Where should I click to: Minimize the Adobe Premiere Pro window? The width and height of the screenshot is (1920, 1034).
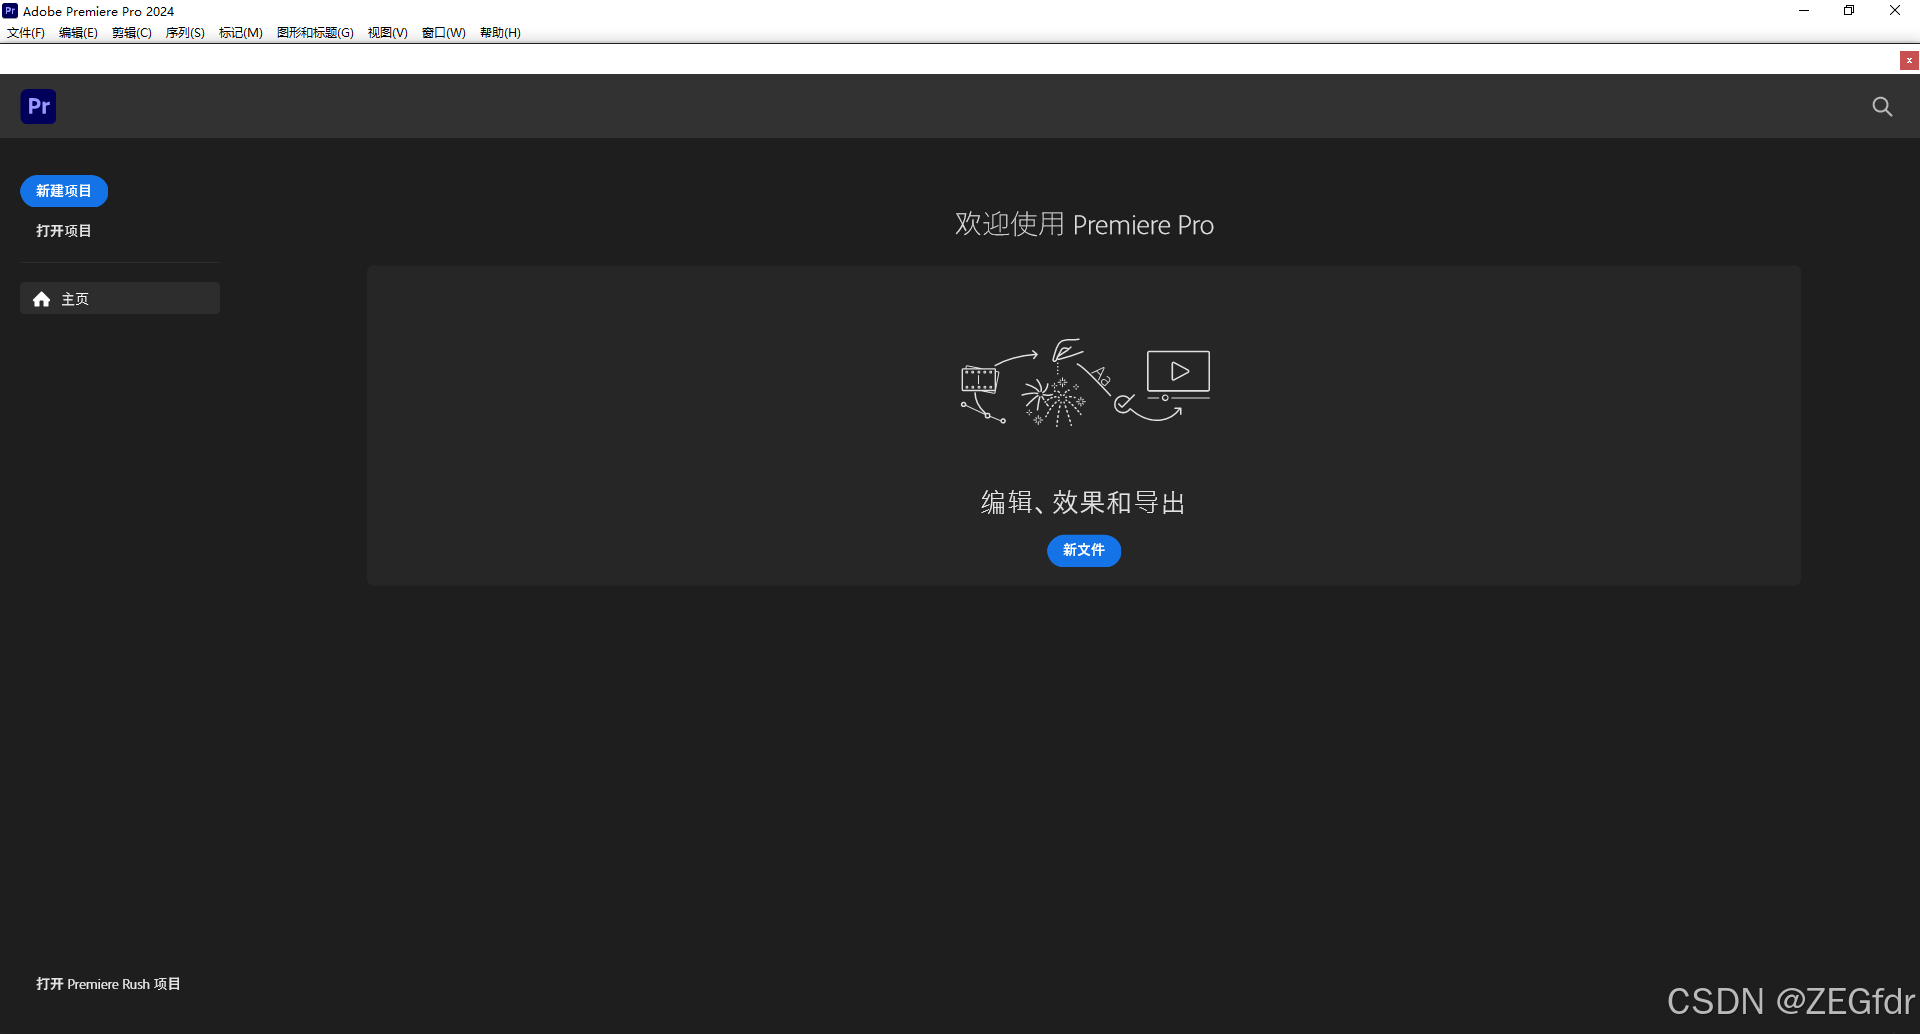coord(1804,11)
